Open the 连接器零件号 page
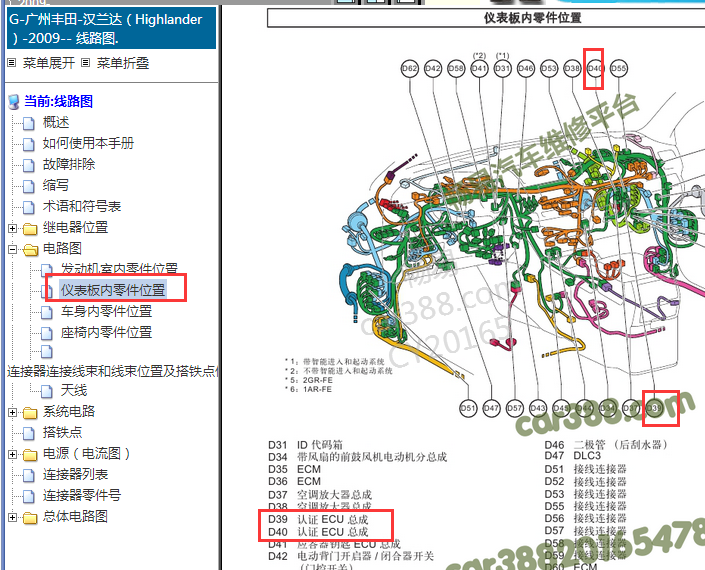This screenshot has width=705, height=570. [82, 496]
